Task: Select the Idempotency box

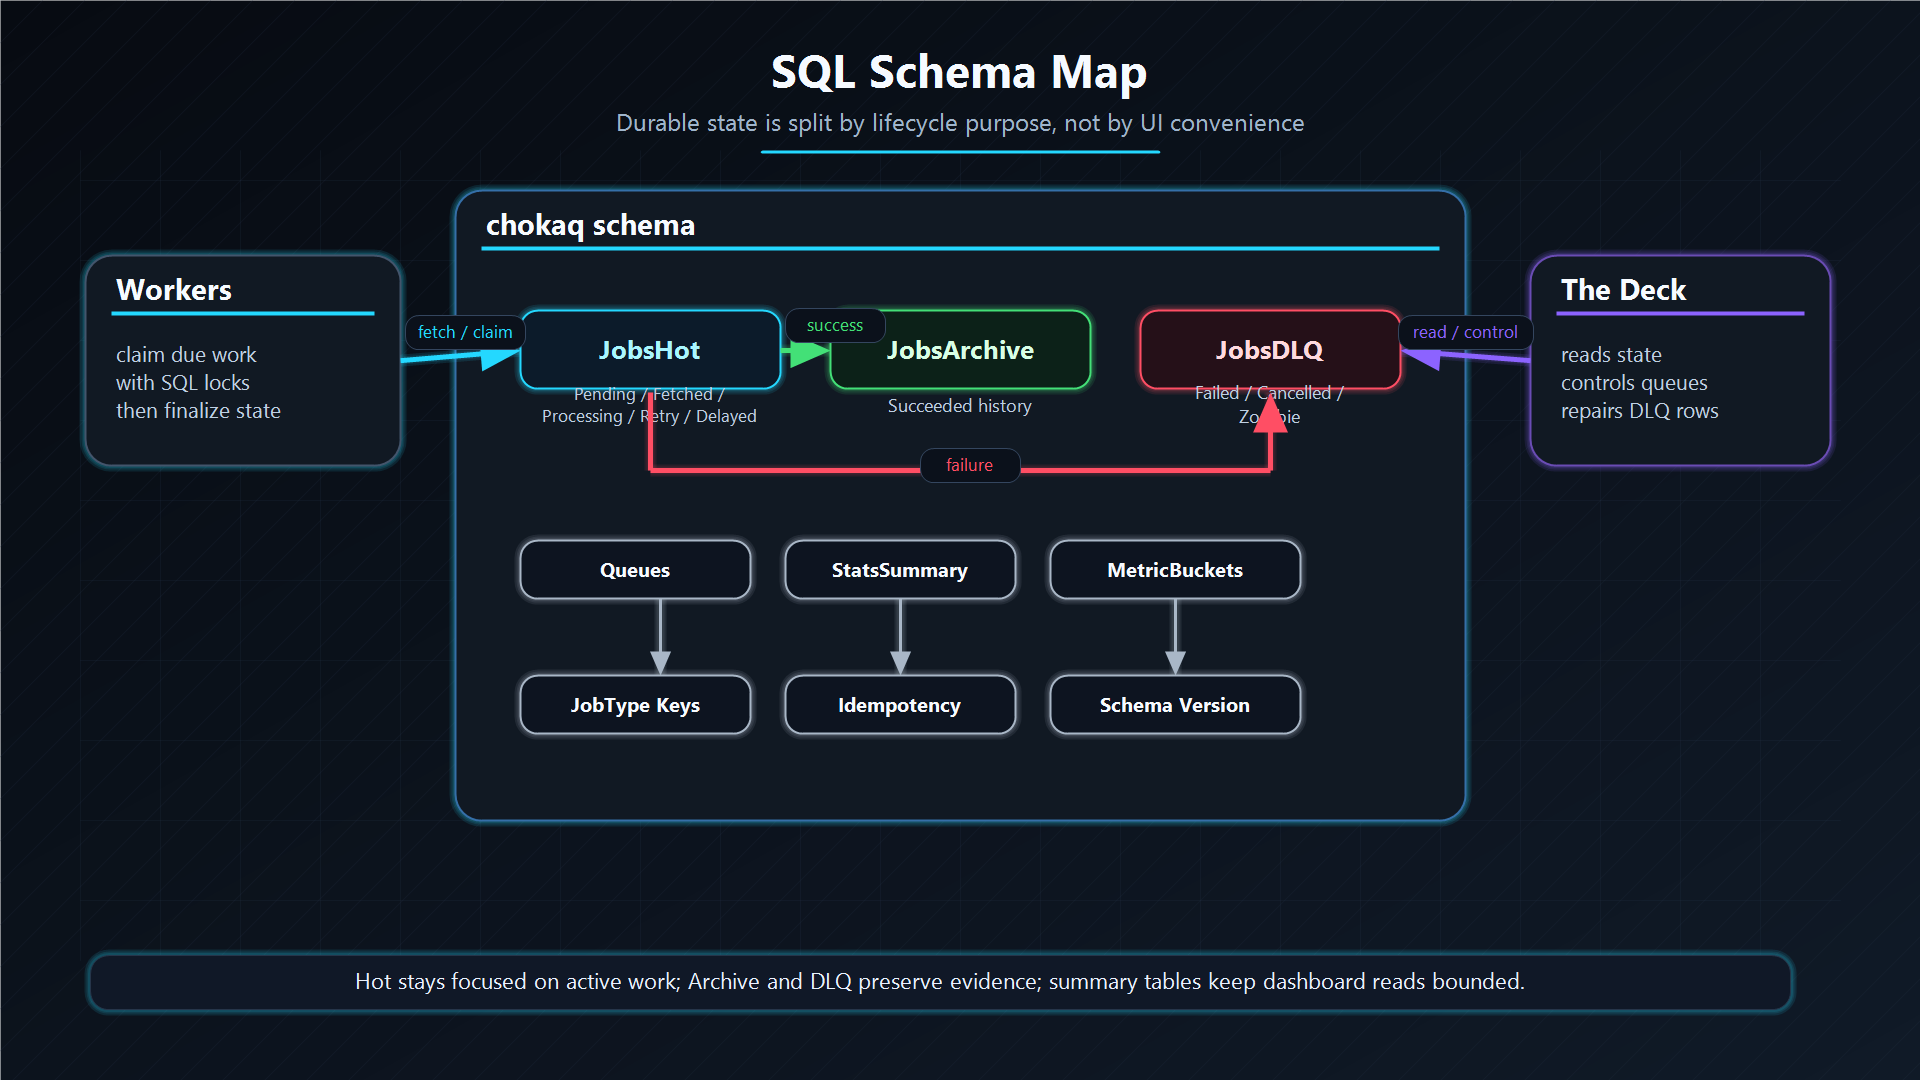Action: tap(900, 705)
